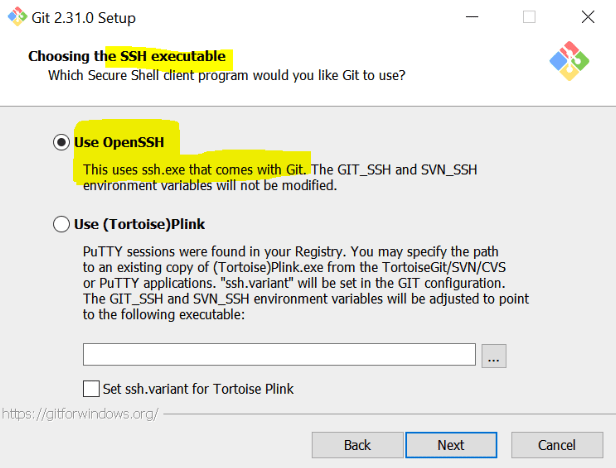The width and height of the screenshot is (616, 468).
Task: Close the Git Setup window
Action: (588, 17)
